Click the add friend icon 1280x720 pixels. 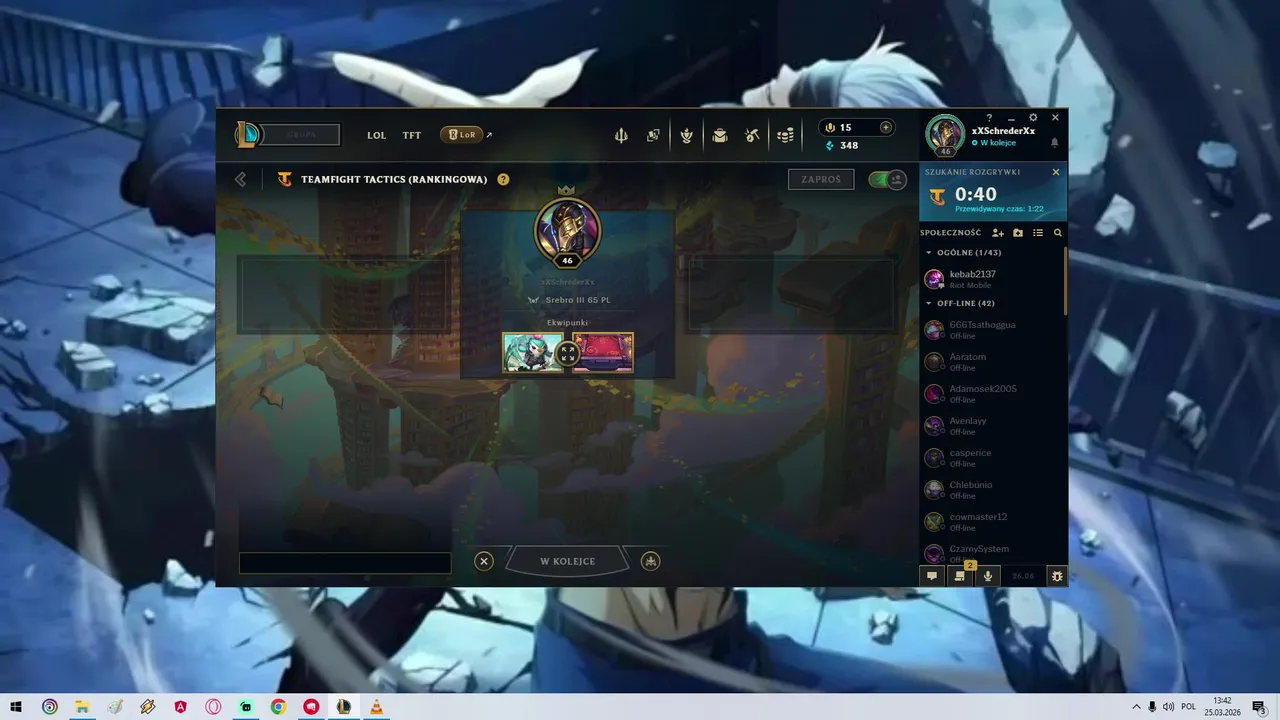(998, 233)
